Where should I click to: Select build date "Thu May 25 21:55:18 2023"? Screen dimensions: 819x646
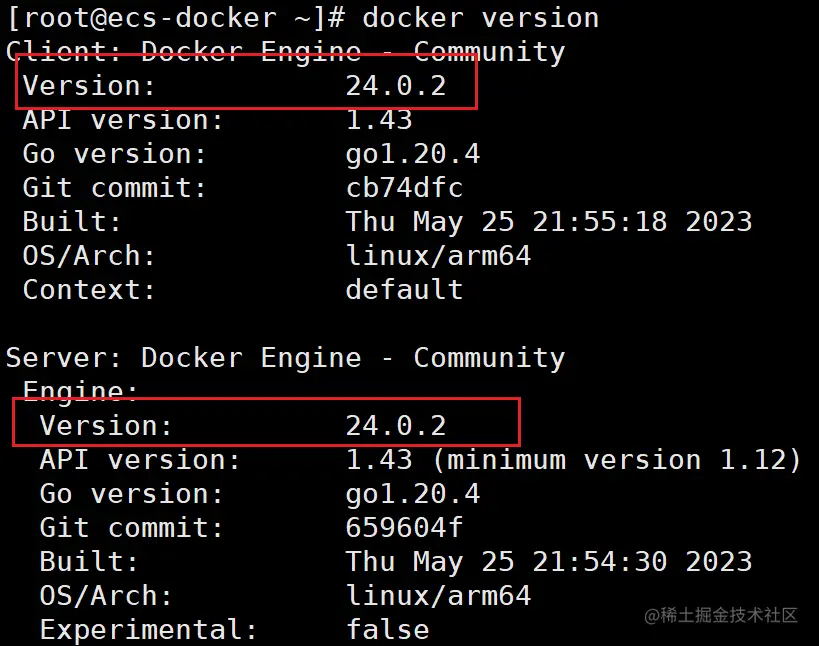(549, 223)
